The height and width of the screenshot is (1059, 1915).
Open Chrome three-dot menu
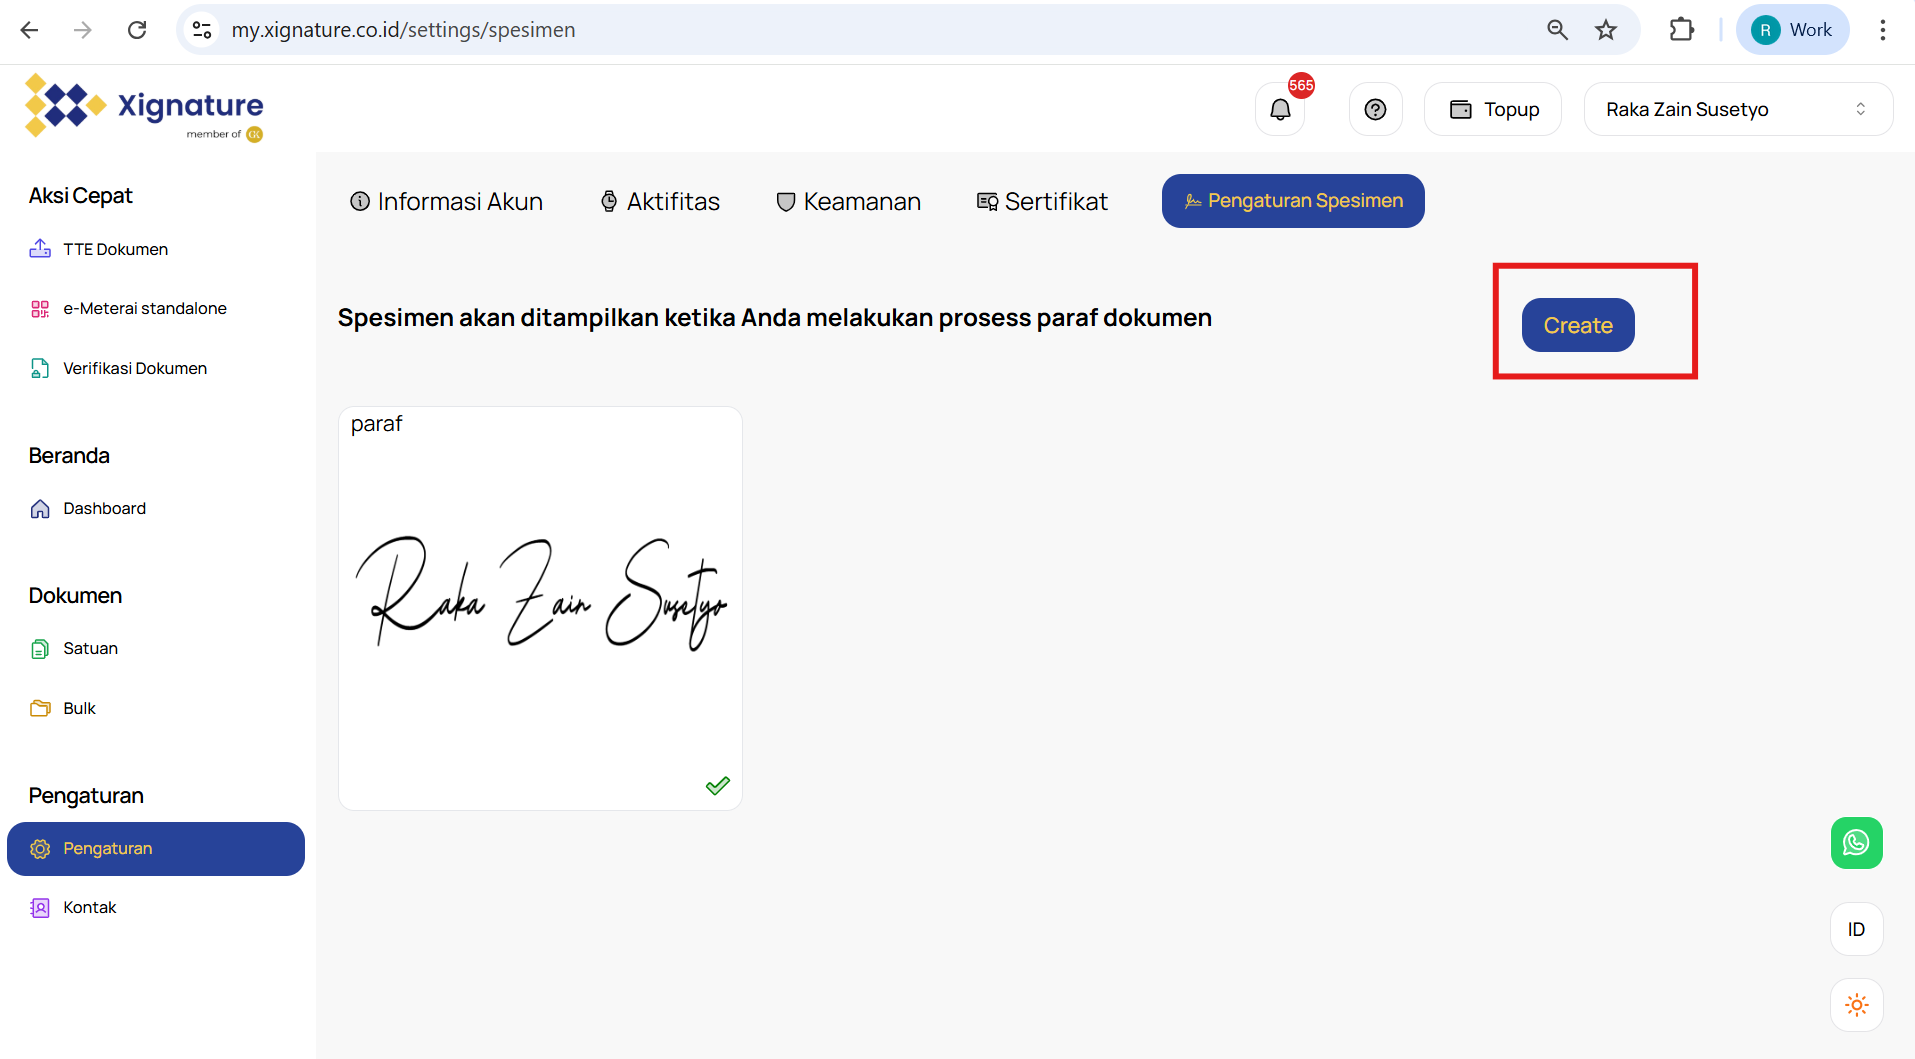pos(1882,30)
